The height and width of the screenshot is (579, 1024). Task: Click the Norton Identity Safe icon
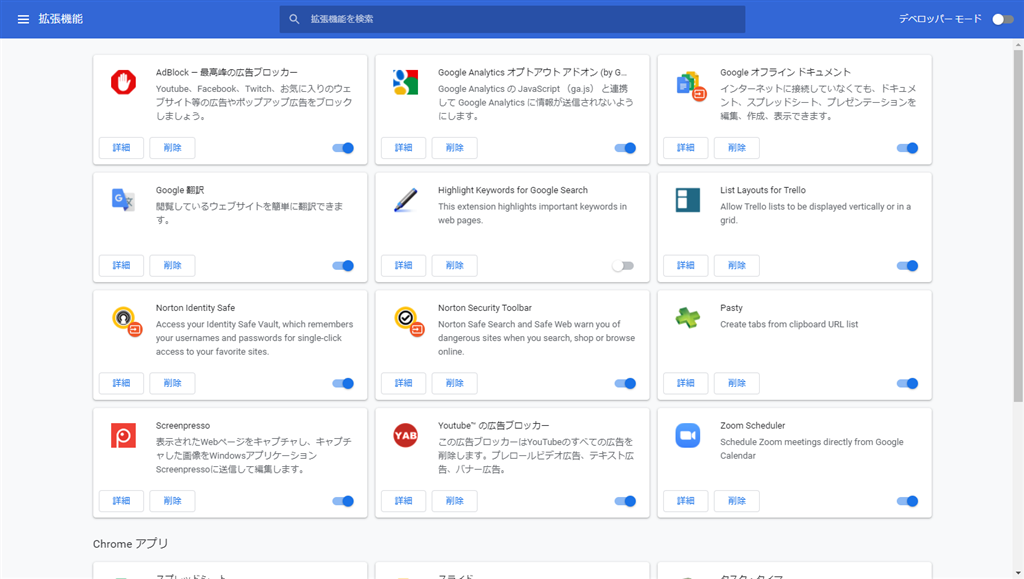(126, 321)
